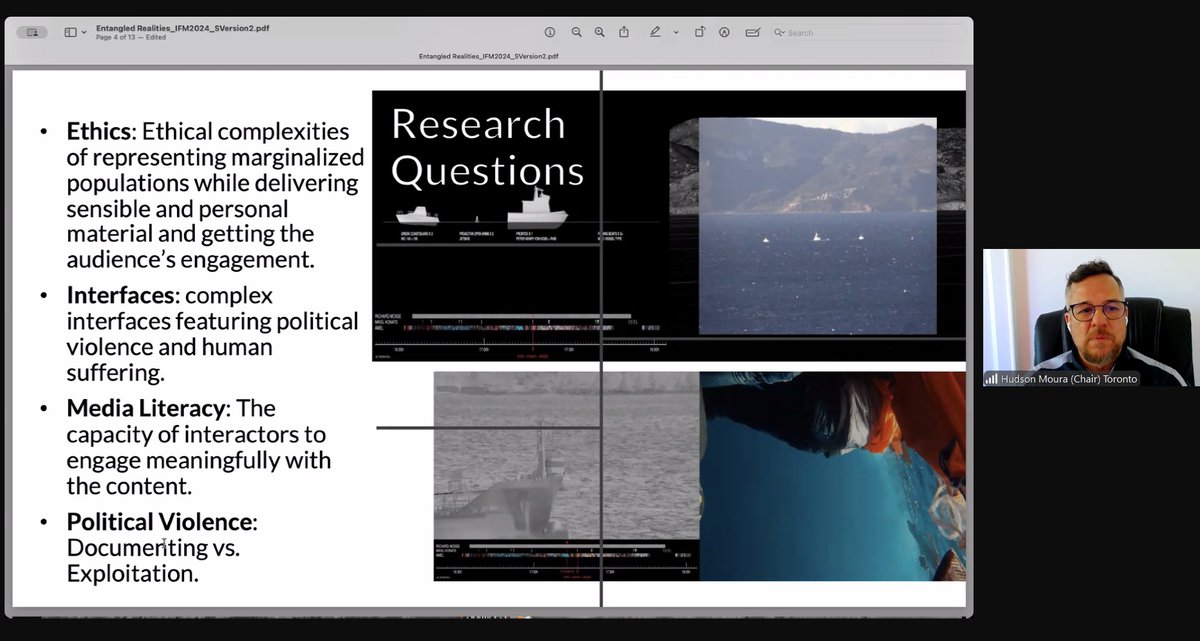The image size is (1200, 641).
Task: Open the sidebar view options dropdown
Action: point(82,31)
